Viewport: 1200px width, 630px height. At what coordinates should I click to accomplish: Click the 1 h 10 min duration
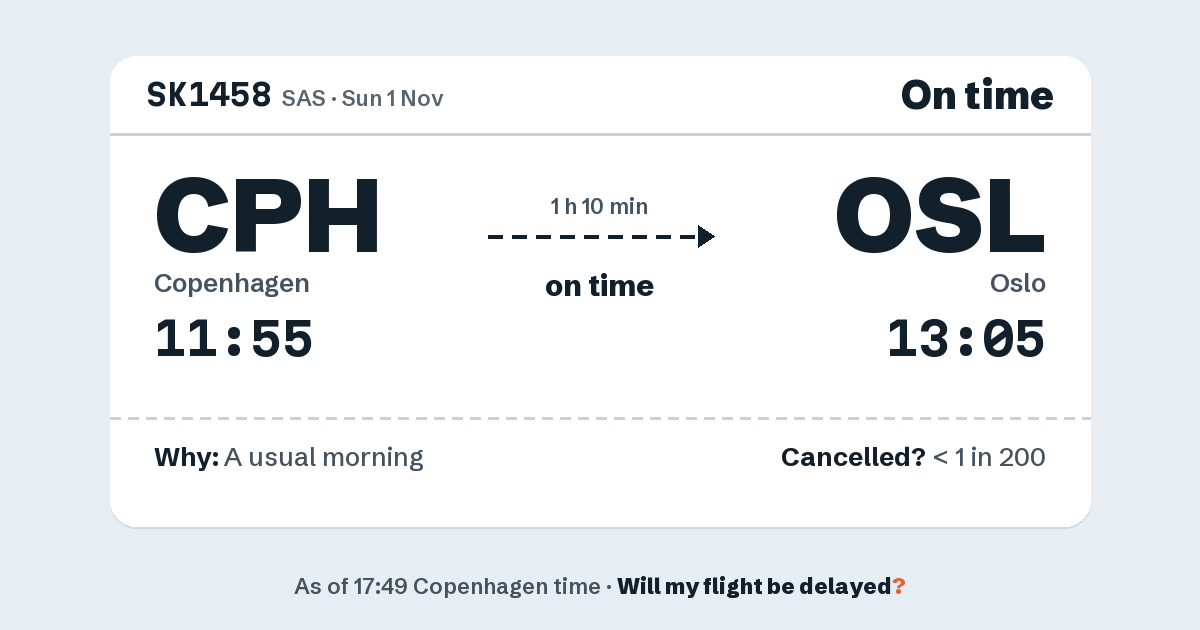(x=599, y=207)
